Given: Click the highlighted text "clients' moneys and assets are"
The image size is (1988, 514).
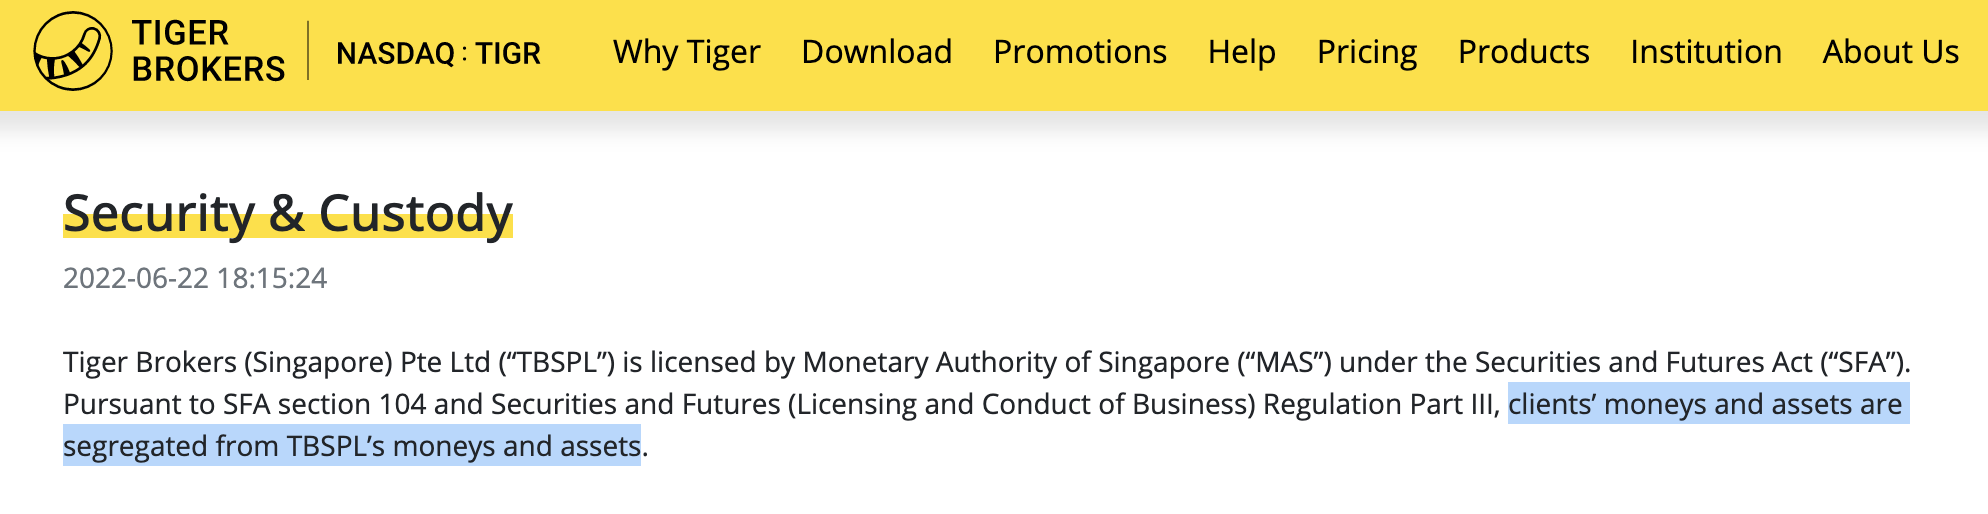Looking at the screenshot, I should click(x=1705, y=404).
